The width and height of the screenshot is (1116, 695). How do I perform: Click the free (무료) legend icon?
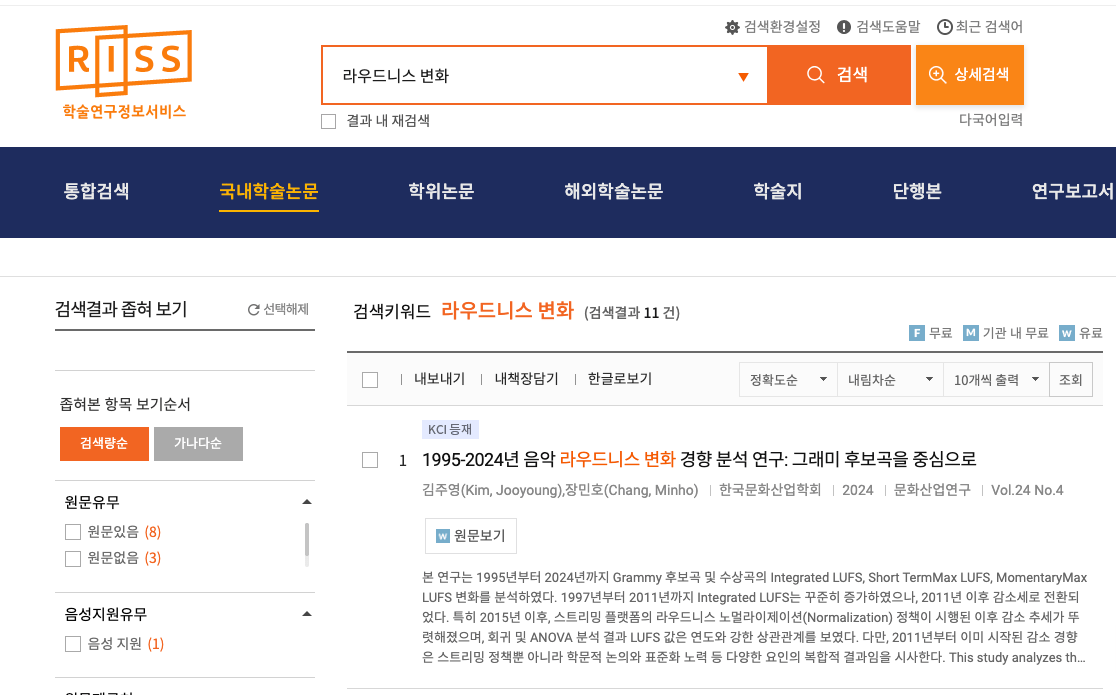[916, 333]
